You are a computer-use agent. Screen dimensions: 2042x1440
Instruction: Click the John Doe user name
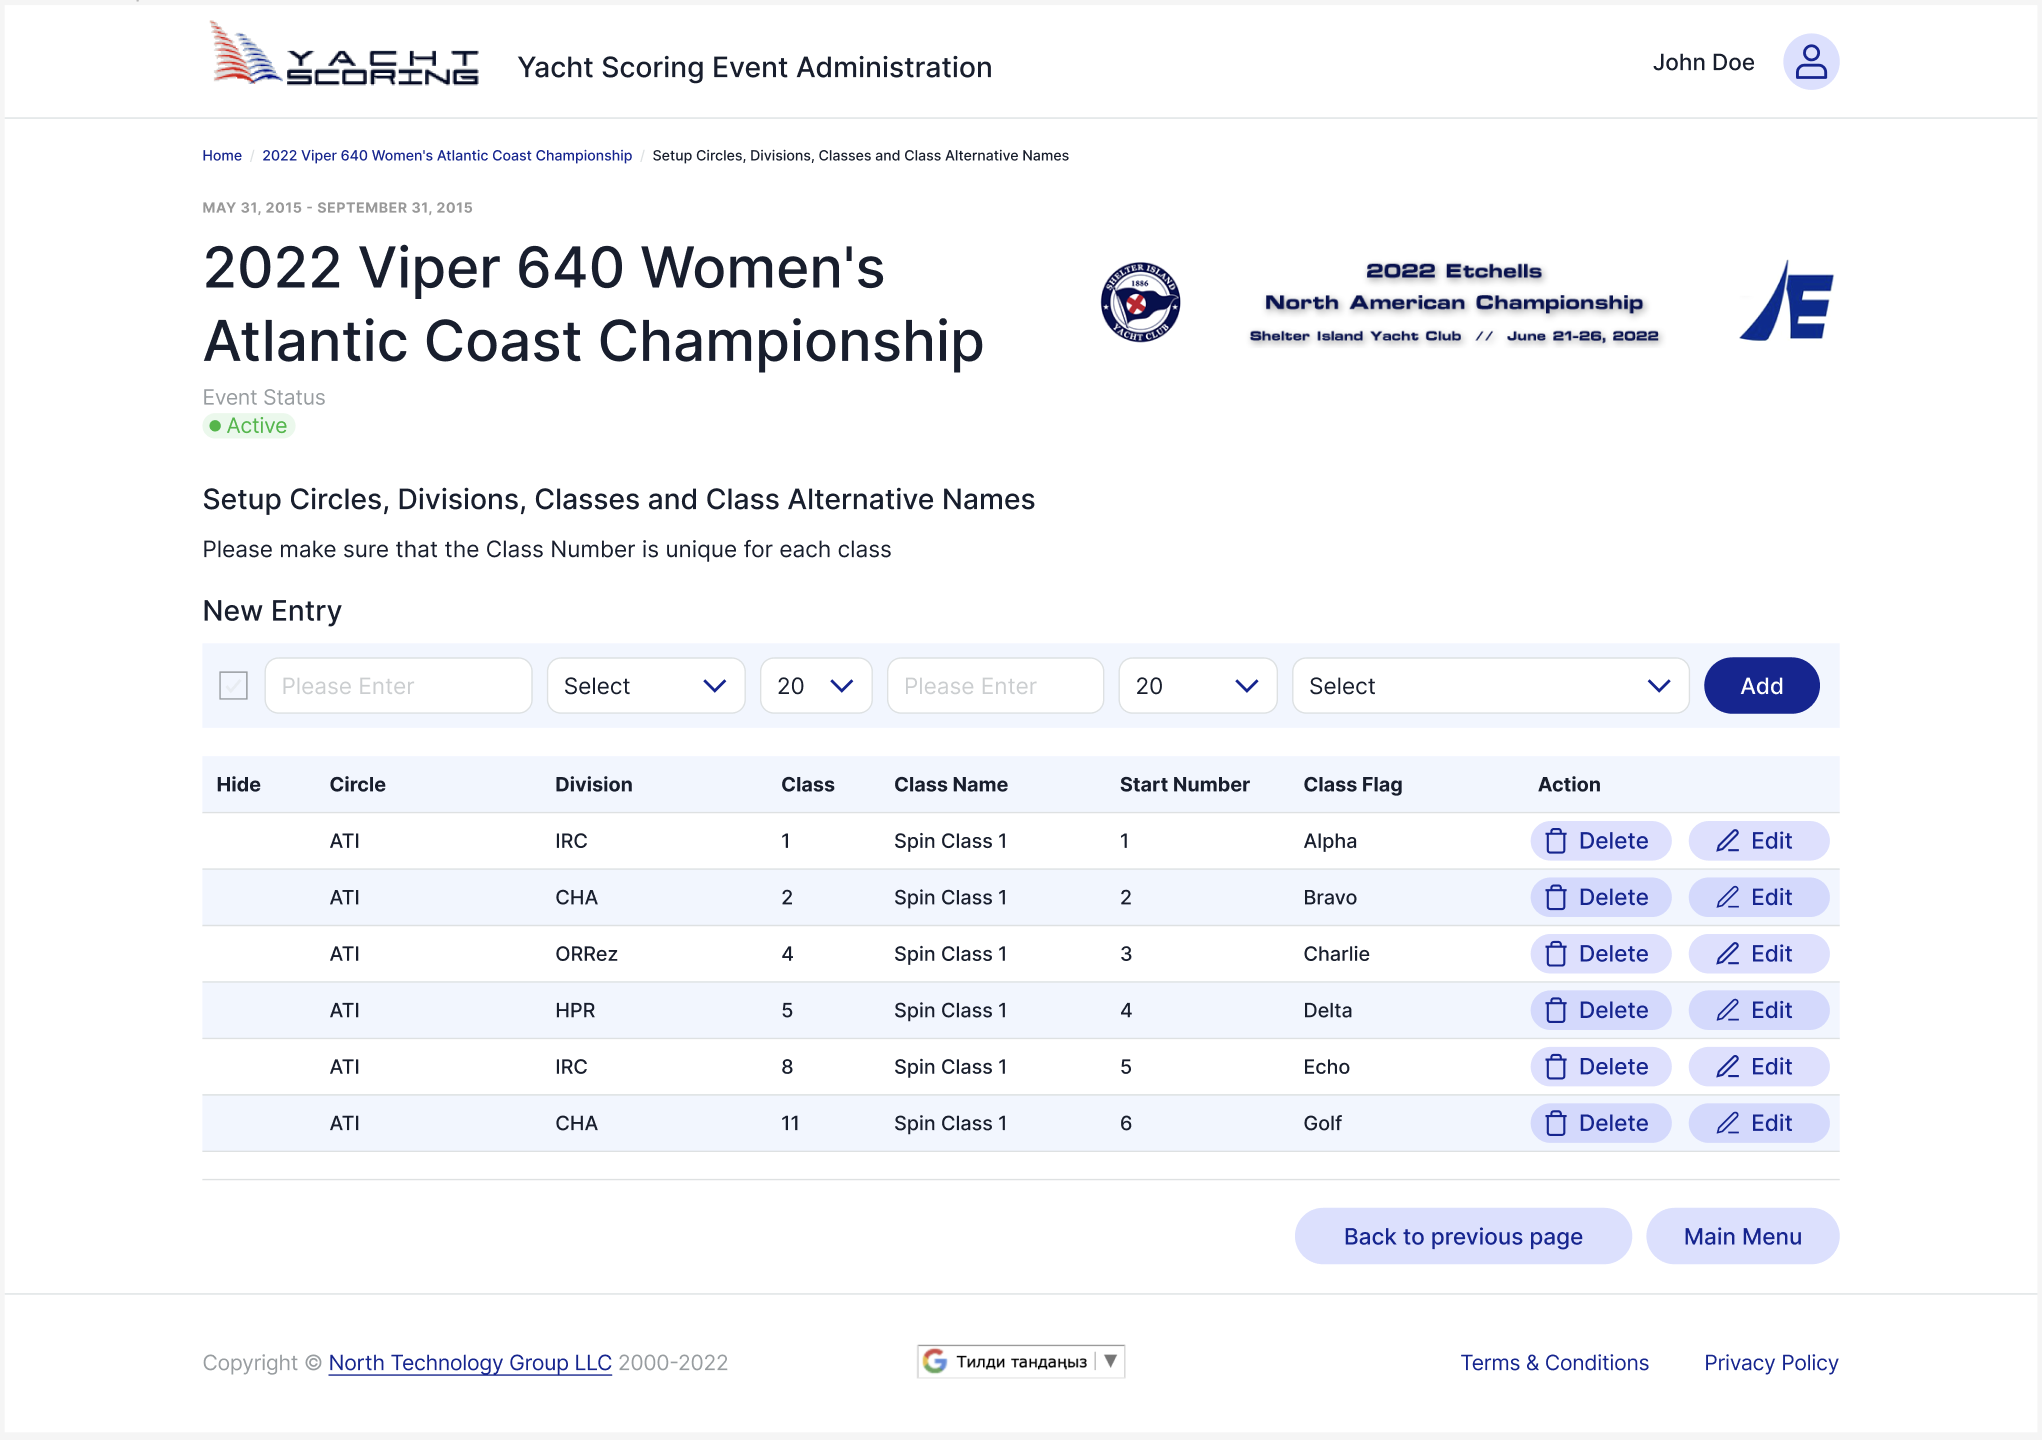point(1703,62)
